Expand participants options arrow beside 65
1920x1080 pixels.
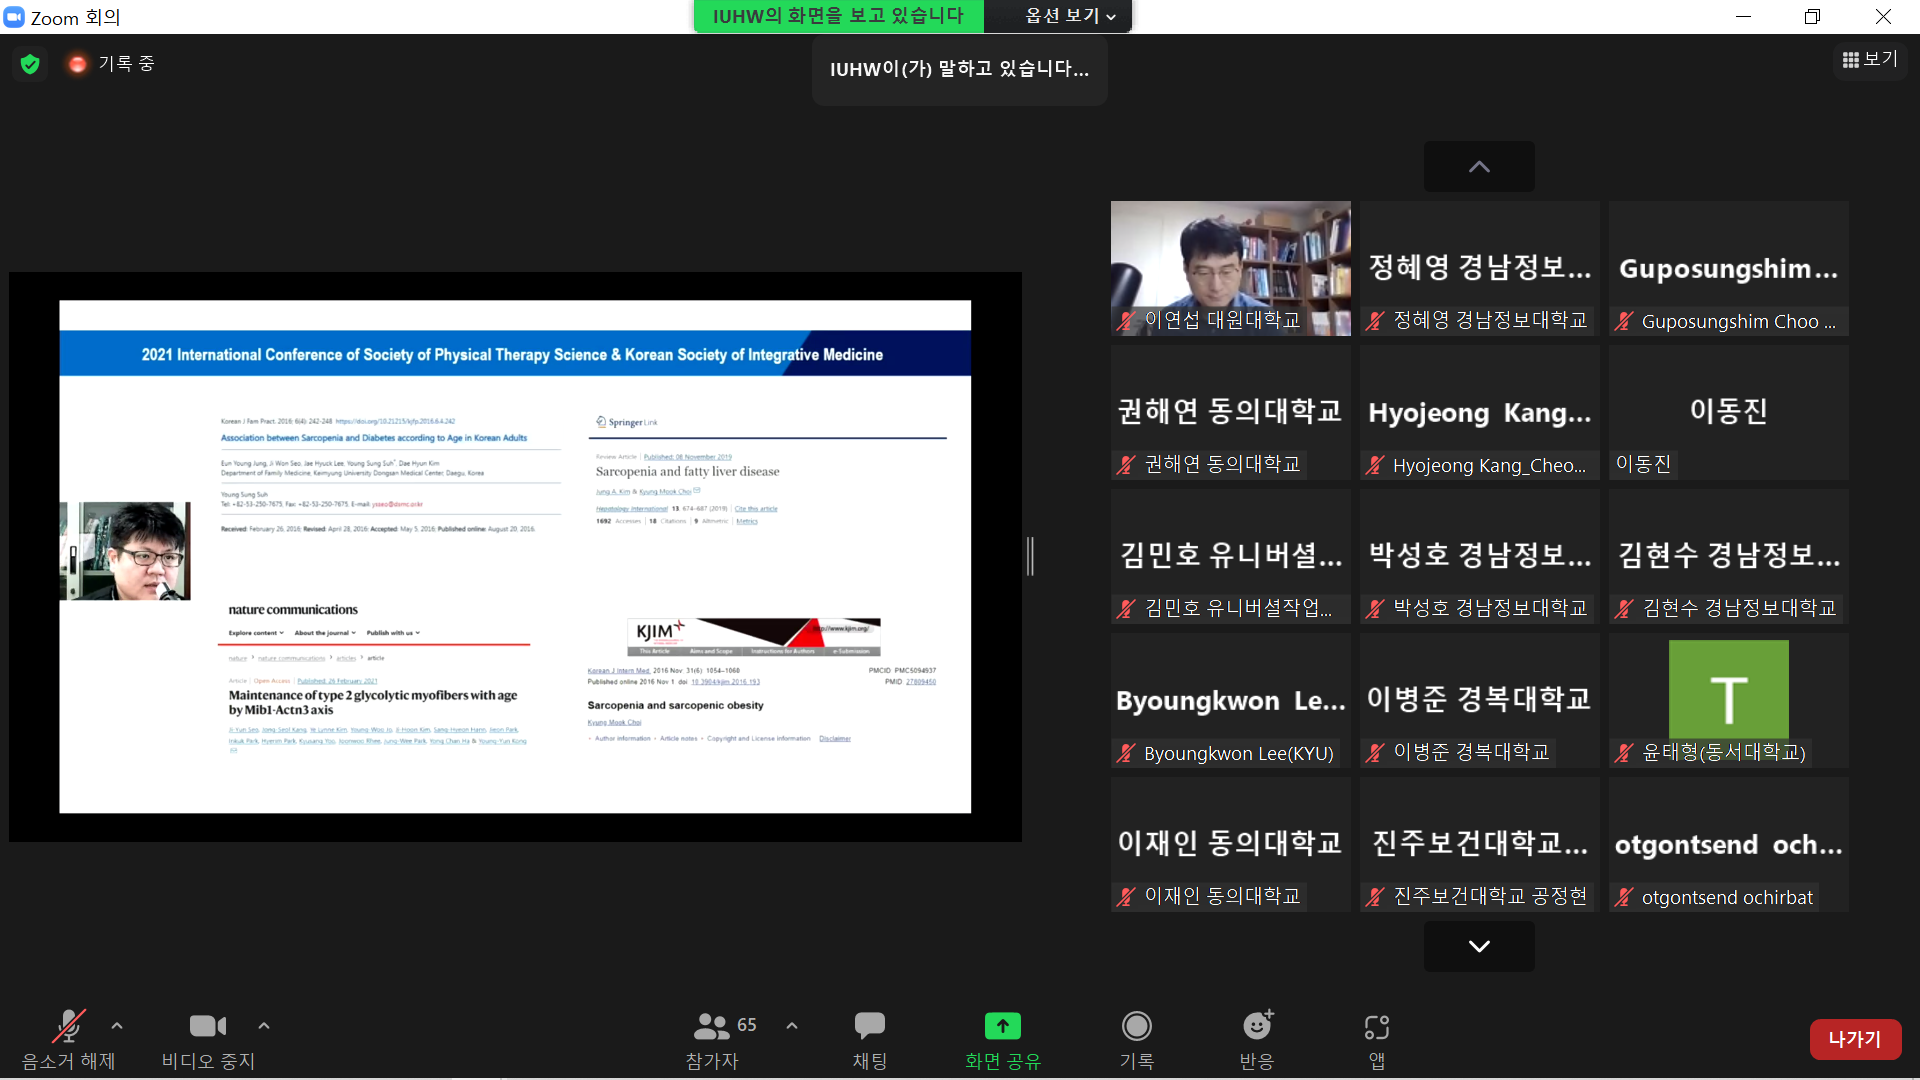tap(792, 1026)
